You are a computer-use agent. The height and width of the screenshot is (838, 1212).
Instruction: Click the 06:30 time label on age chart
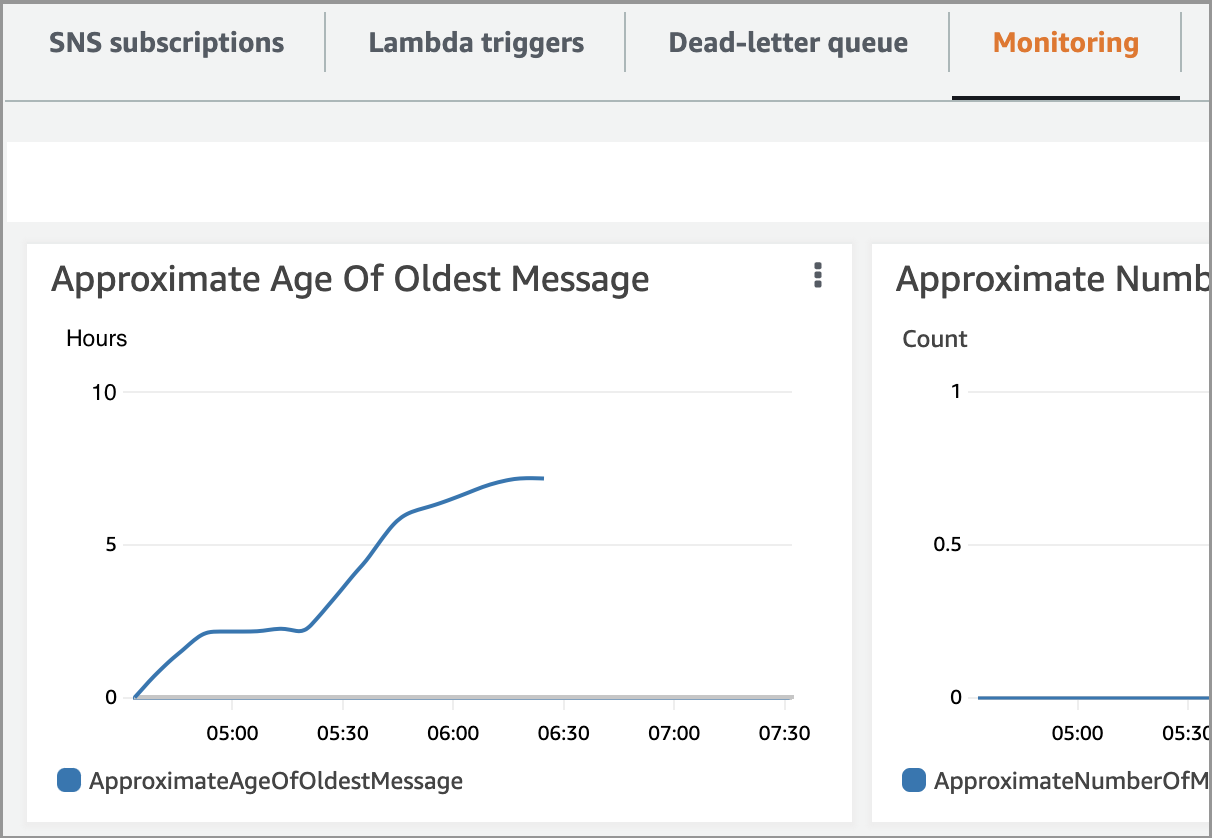click(563, 733)
